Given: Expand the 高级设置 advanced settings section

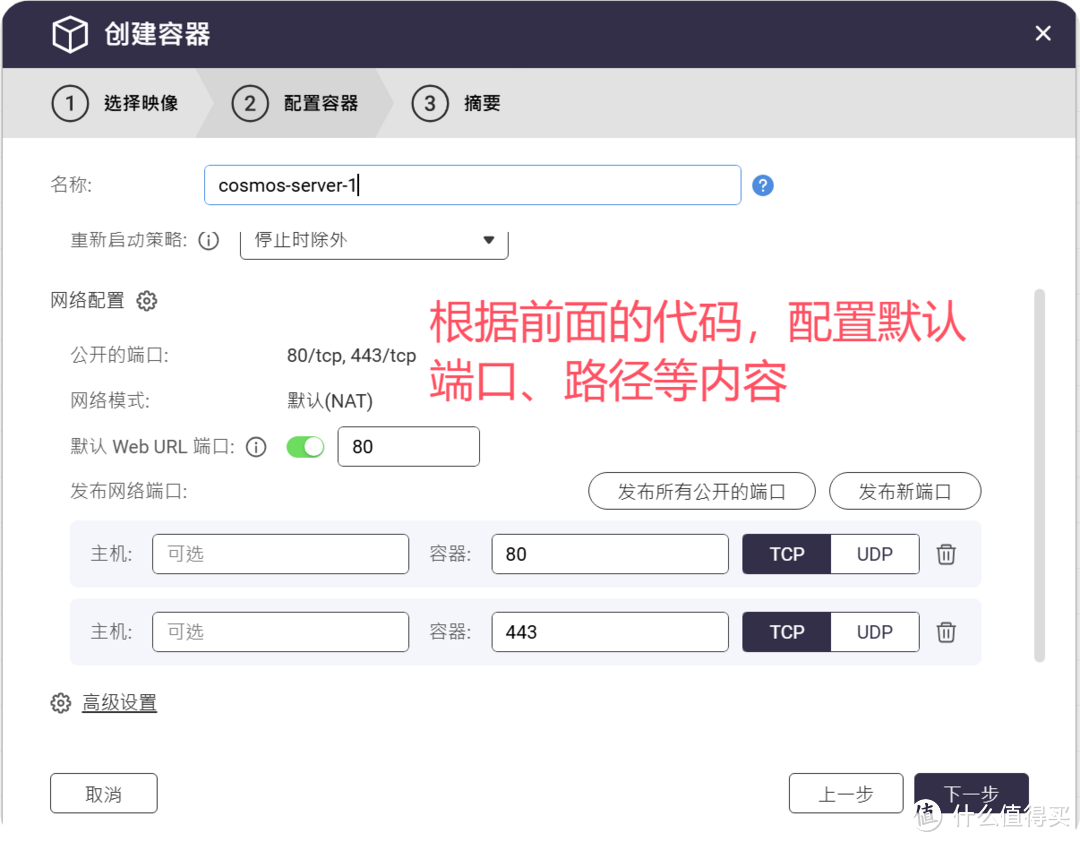Looking at the screenshot, I should [119, 703].
